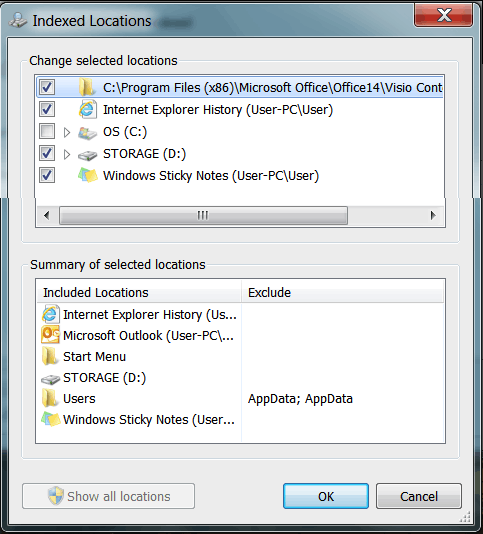Select the STORAGE (D:) label in tree
483x534 pixels.
[x=144, y=154]
